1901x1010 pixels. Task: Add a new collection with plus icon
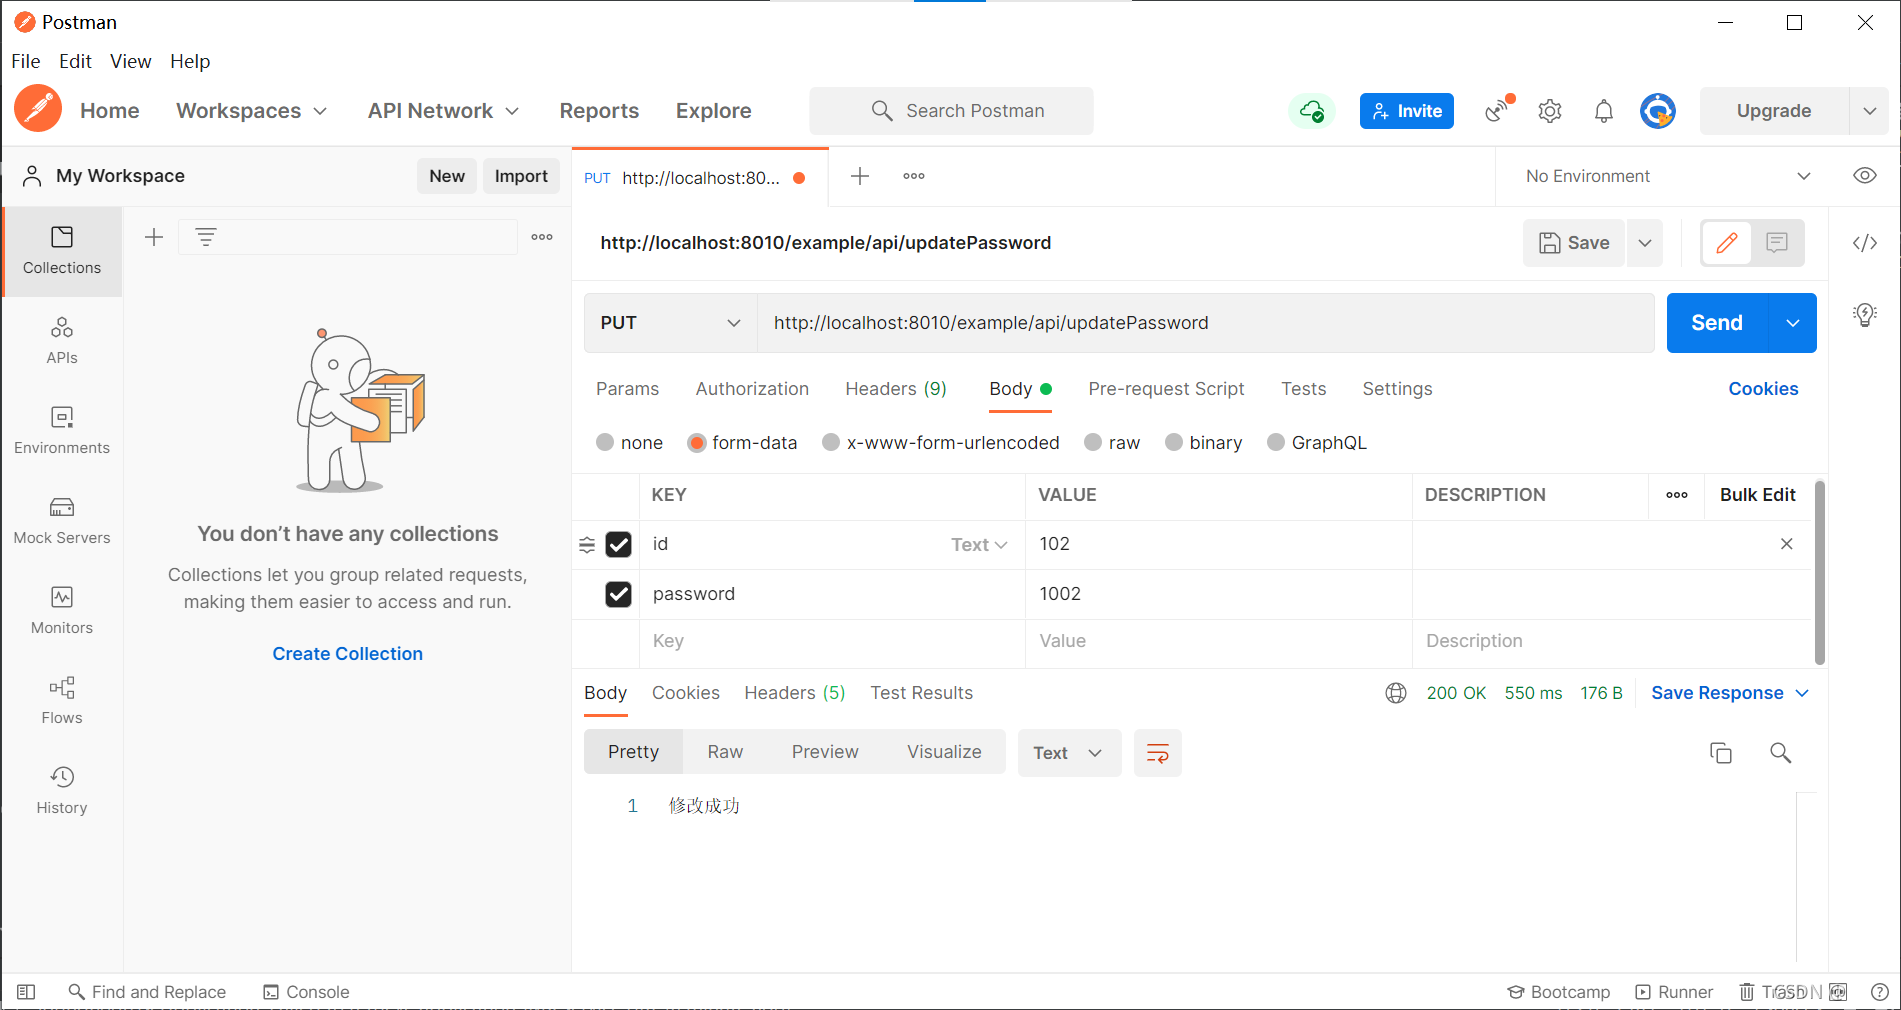click(154, 237)
